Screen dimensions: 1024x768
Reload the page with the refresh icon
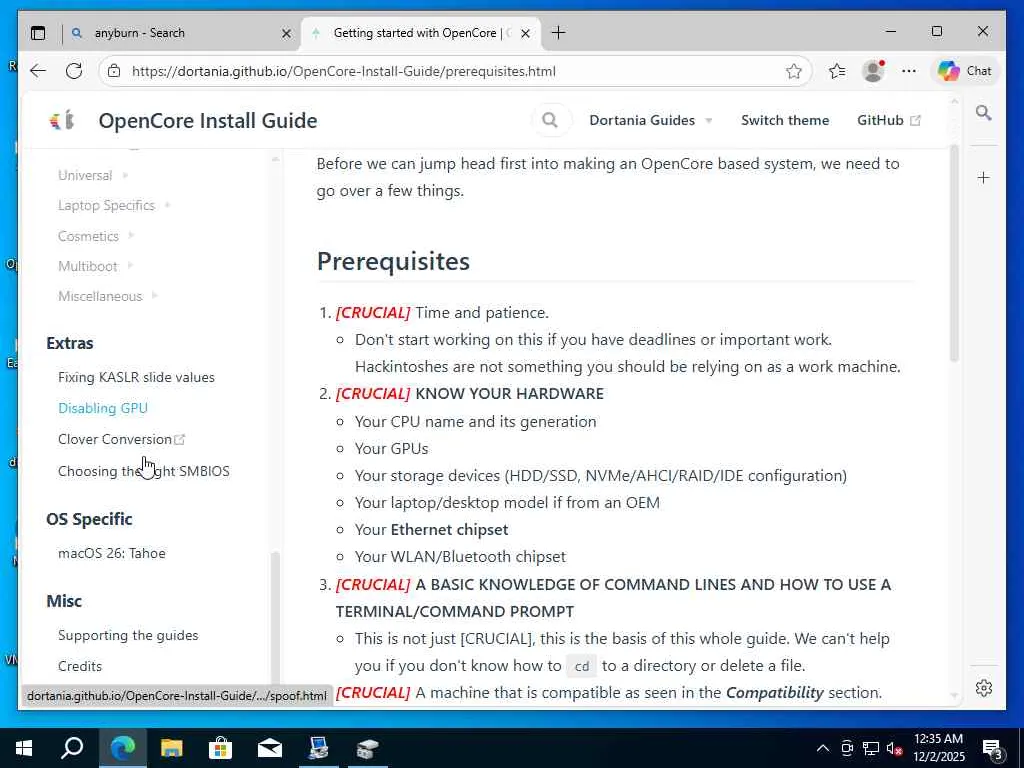point(74,71)
